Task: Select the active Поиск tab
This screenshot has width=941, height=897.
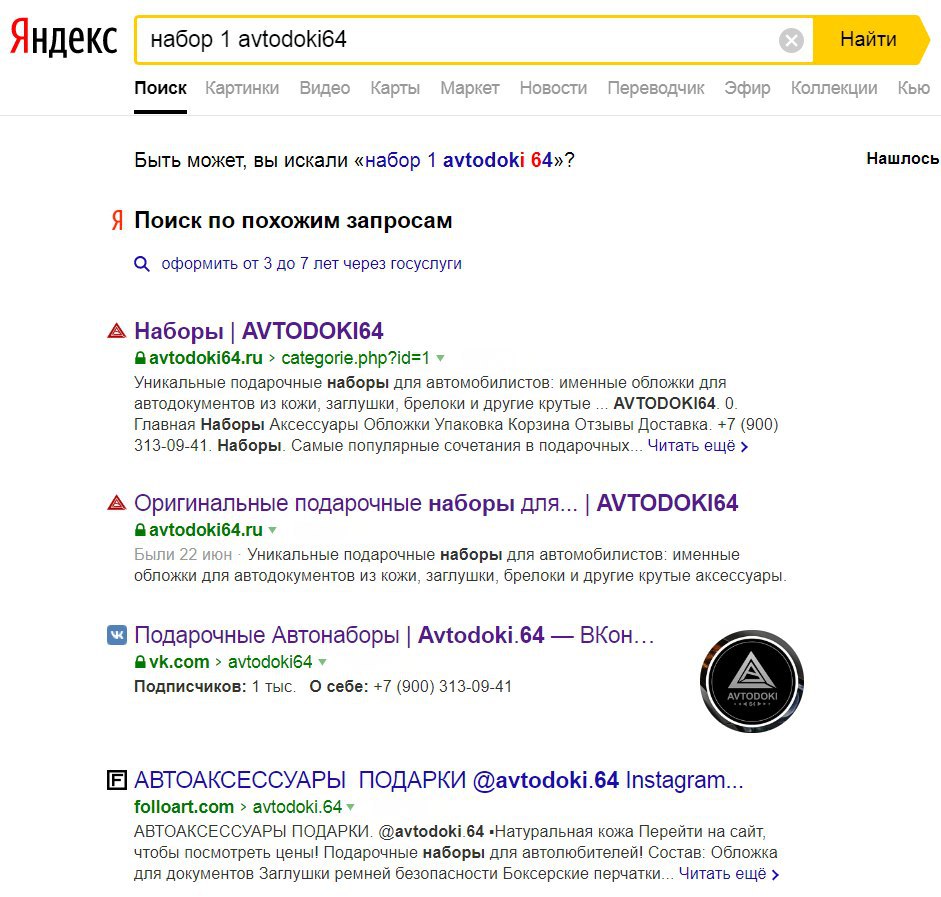Action: coord(160,88)
